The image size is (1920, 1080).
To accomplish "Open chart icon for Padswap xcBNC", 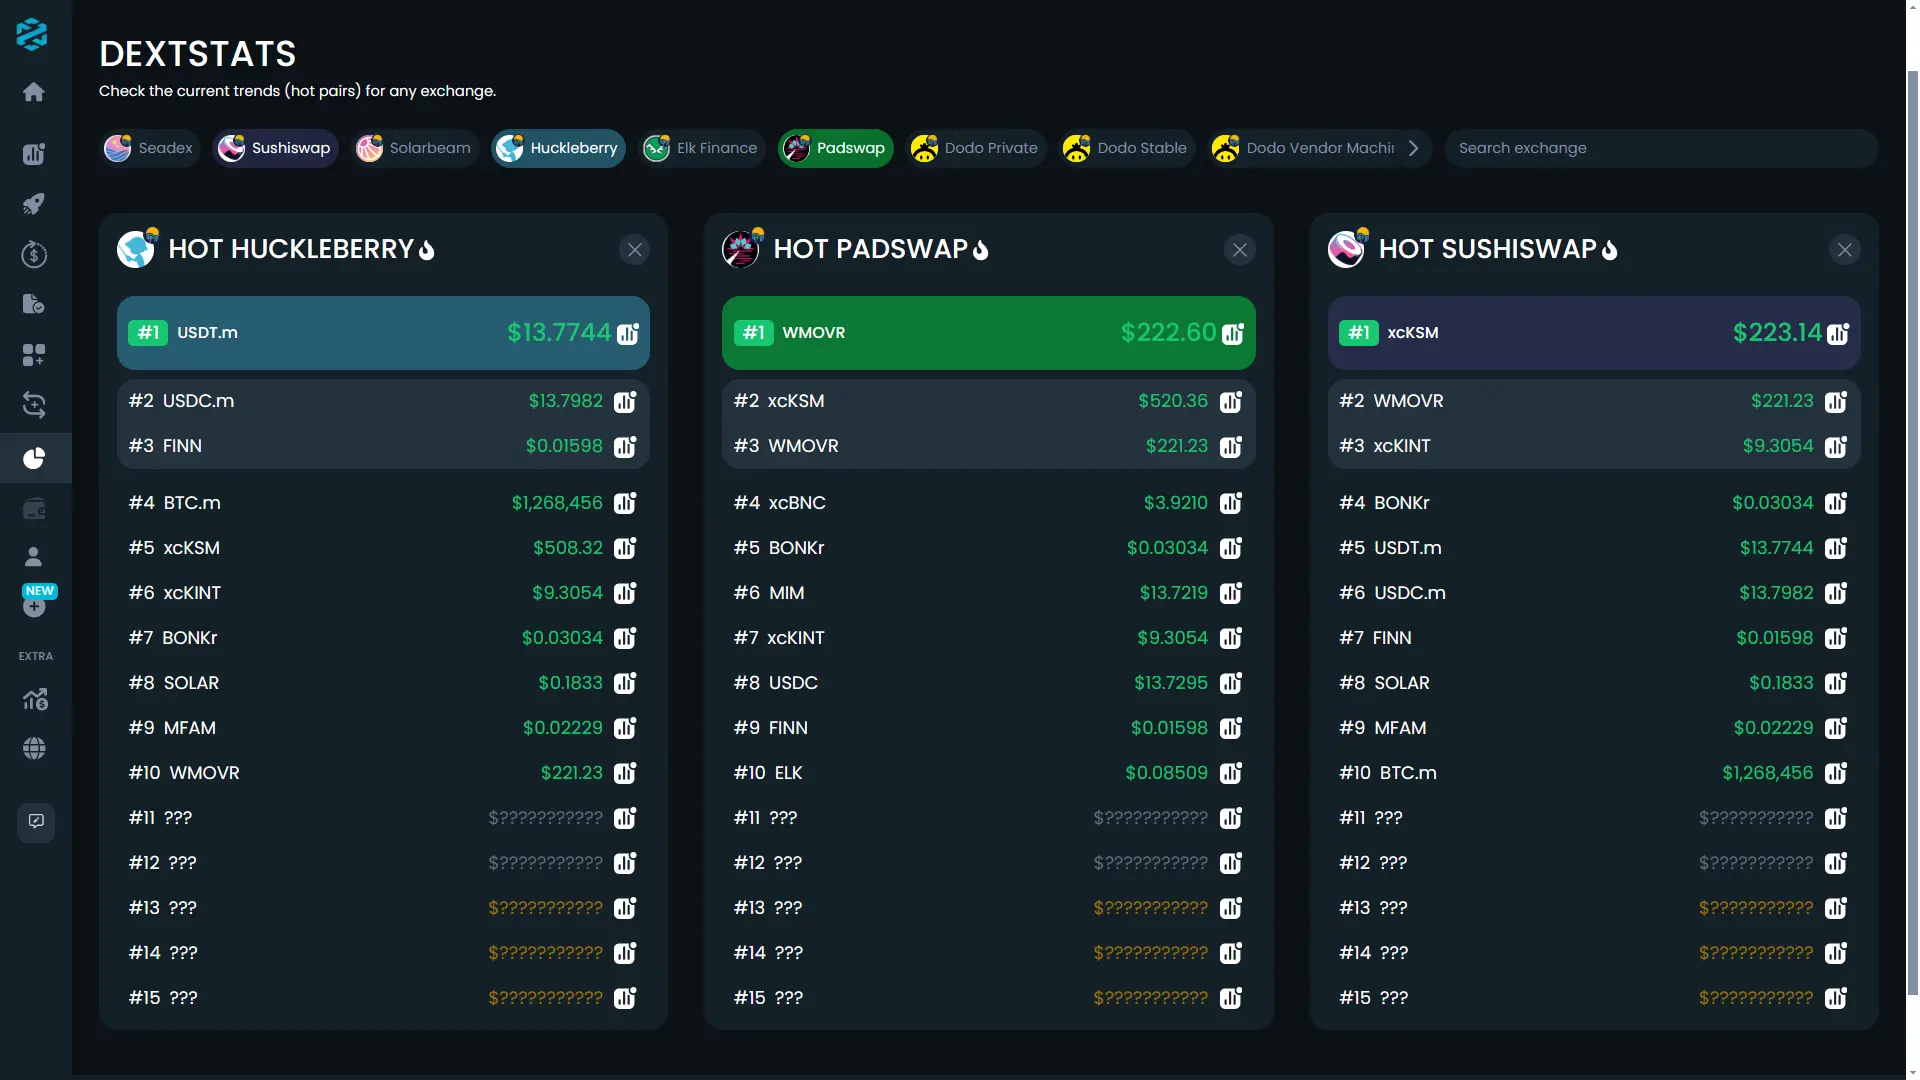I will pyautogui.click(x=1231, y=503).
